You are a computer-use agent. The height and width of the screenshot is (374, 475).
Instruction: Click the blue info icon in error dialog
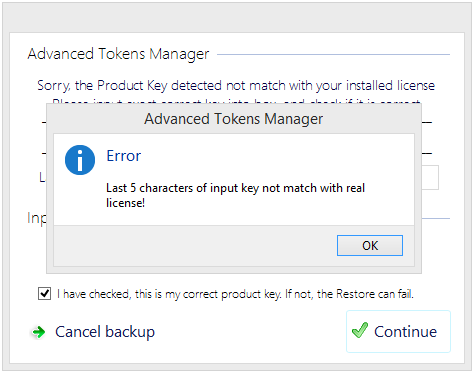click(x=80, y=160)
